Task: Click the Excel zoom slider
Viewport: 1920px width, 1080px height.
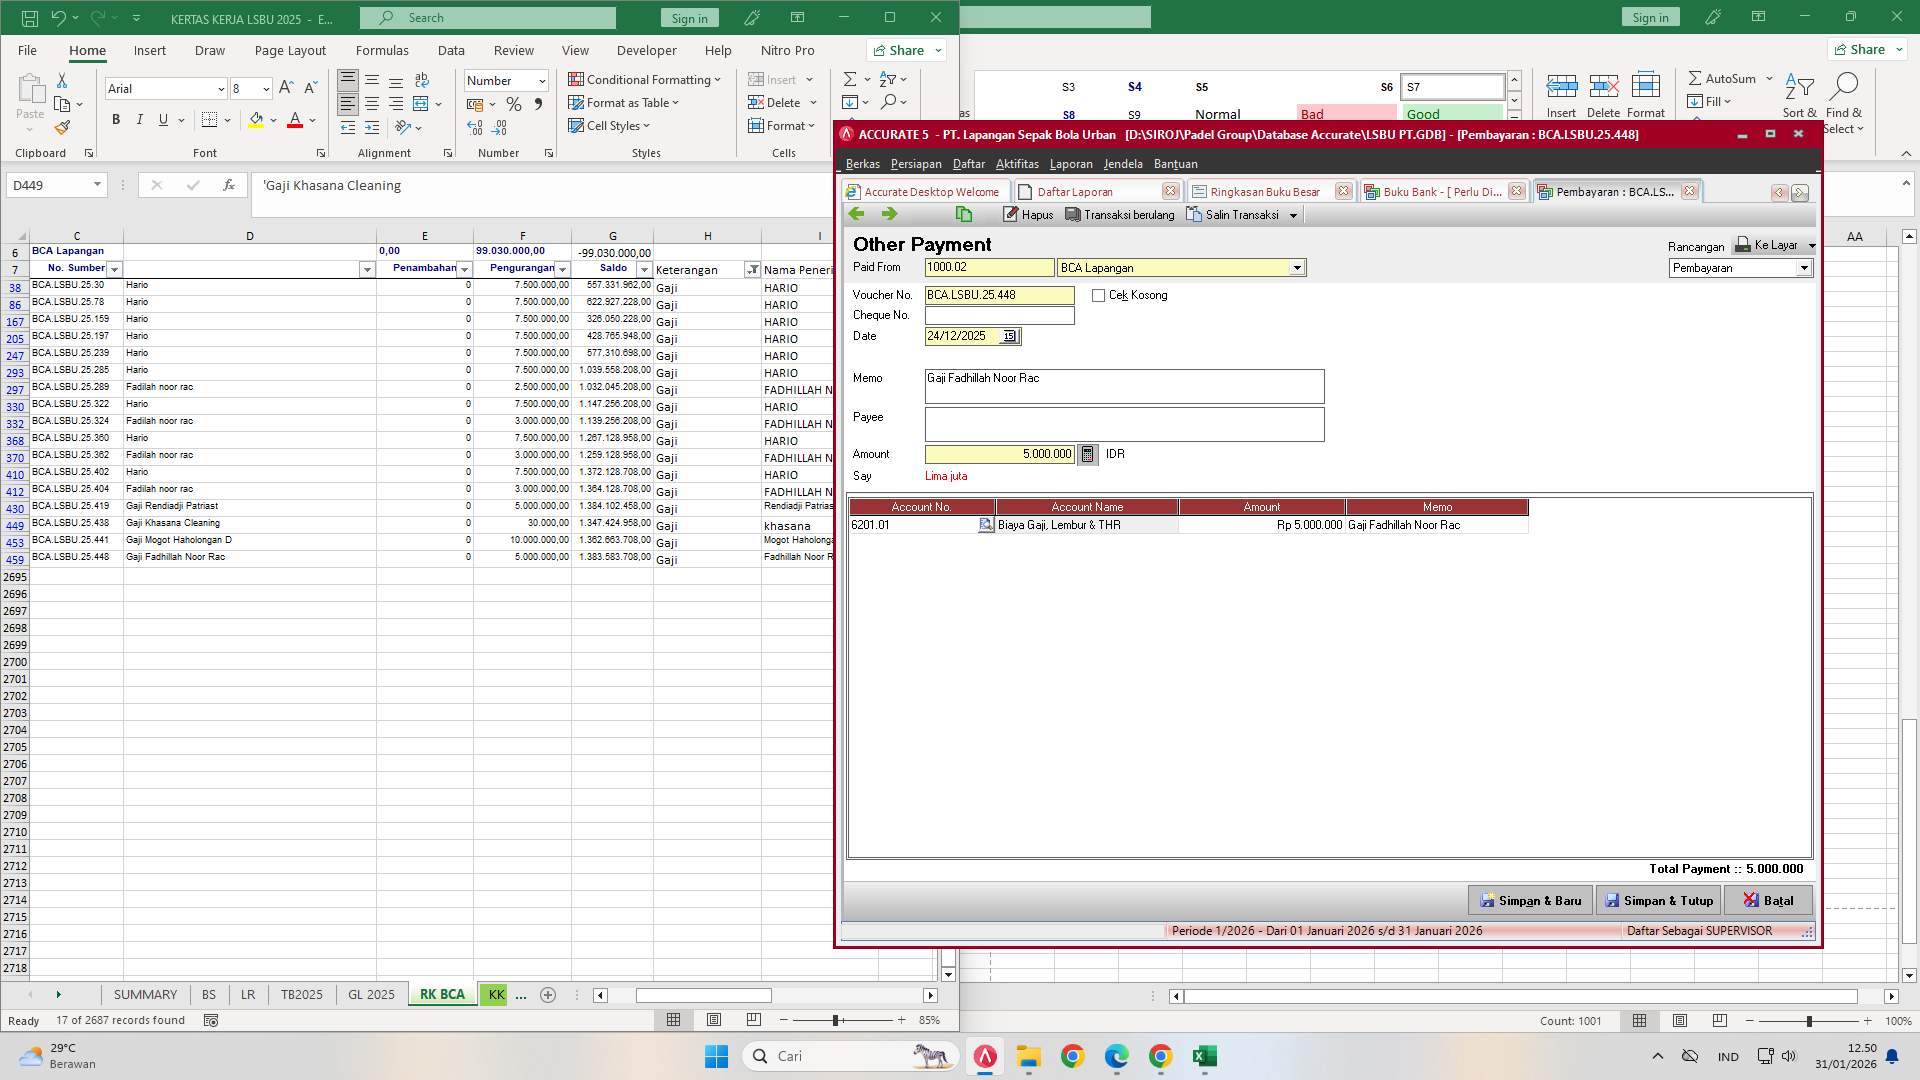Action: pyautogui.click(x=836, y=1021)
